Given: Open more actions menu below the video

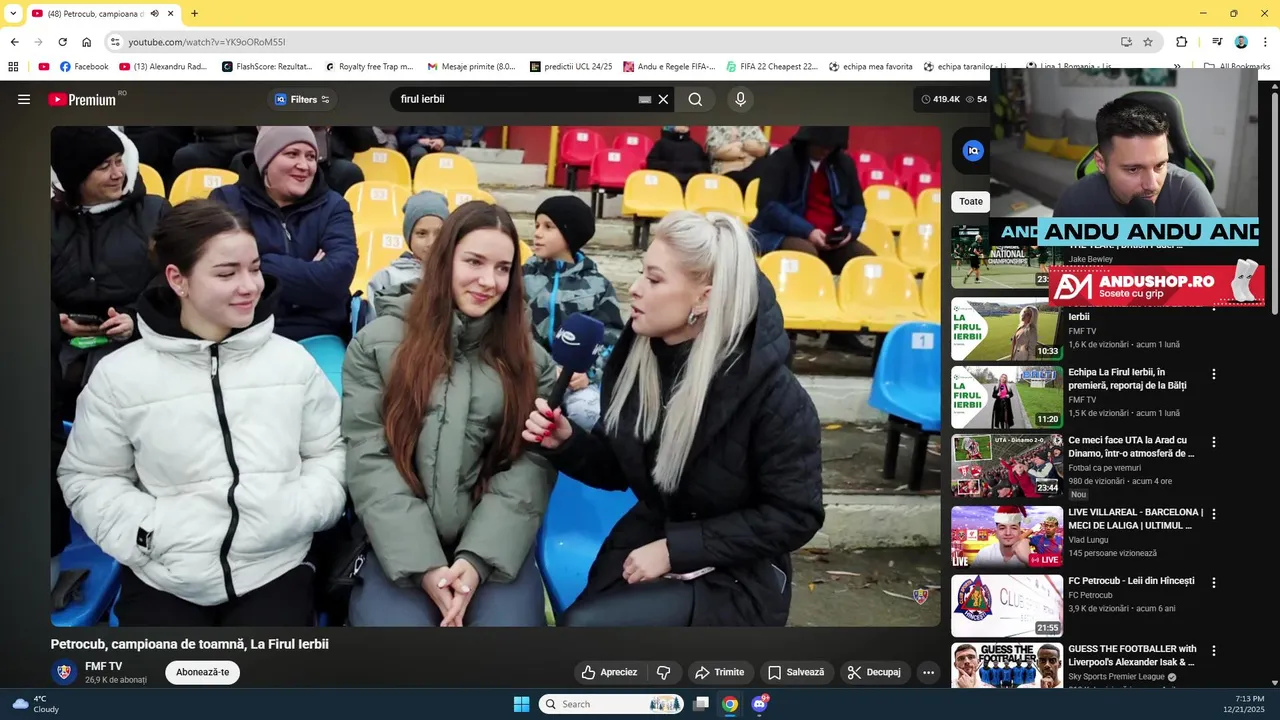Looking at the screenshot, I should point(928,672).
